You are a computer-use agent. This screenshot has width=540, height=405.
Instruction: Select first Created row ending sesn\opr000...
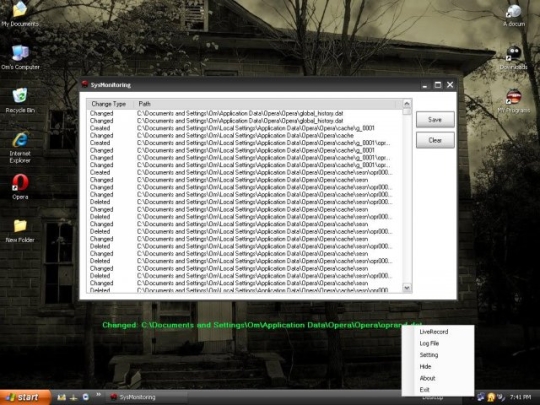[245, 172]
